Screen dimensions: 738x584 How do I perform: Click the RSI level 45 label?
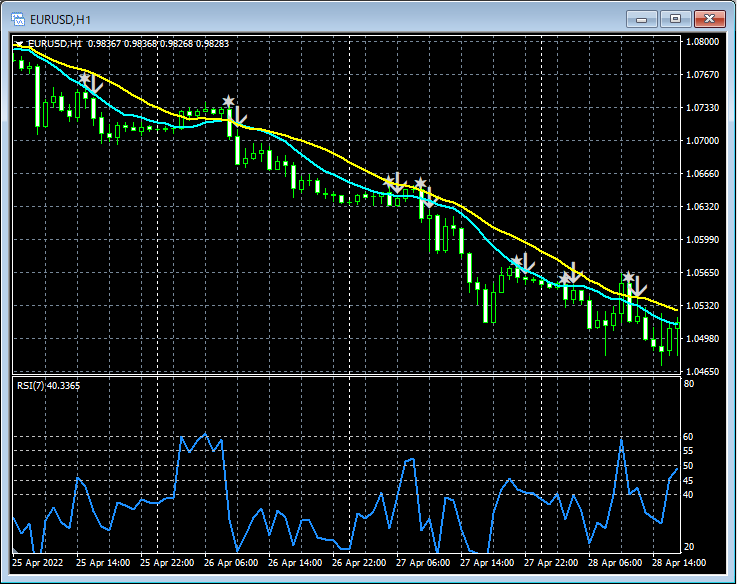pos(688,480)
